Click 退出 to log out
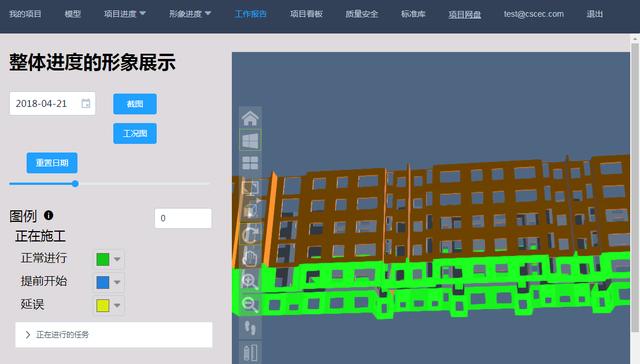 (x=595, y=14)
